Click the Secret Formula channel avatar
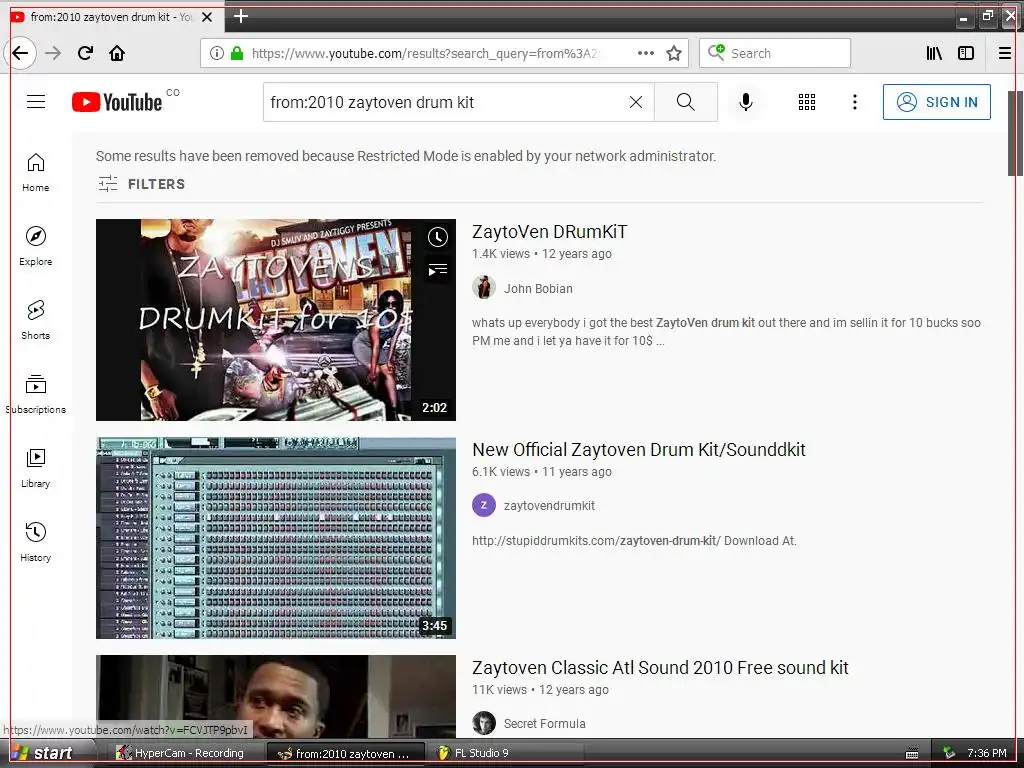The image size is (1024, 768). click(484, 723)
